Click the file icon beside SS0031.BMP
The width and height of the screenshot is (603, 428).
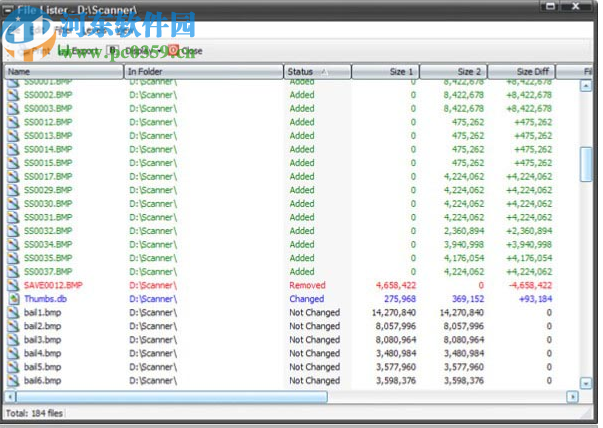(13, 217)
